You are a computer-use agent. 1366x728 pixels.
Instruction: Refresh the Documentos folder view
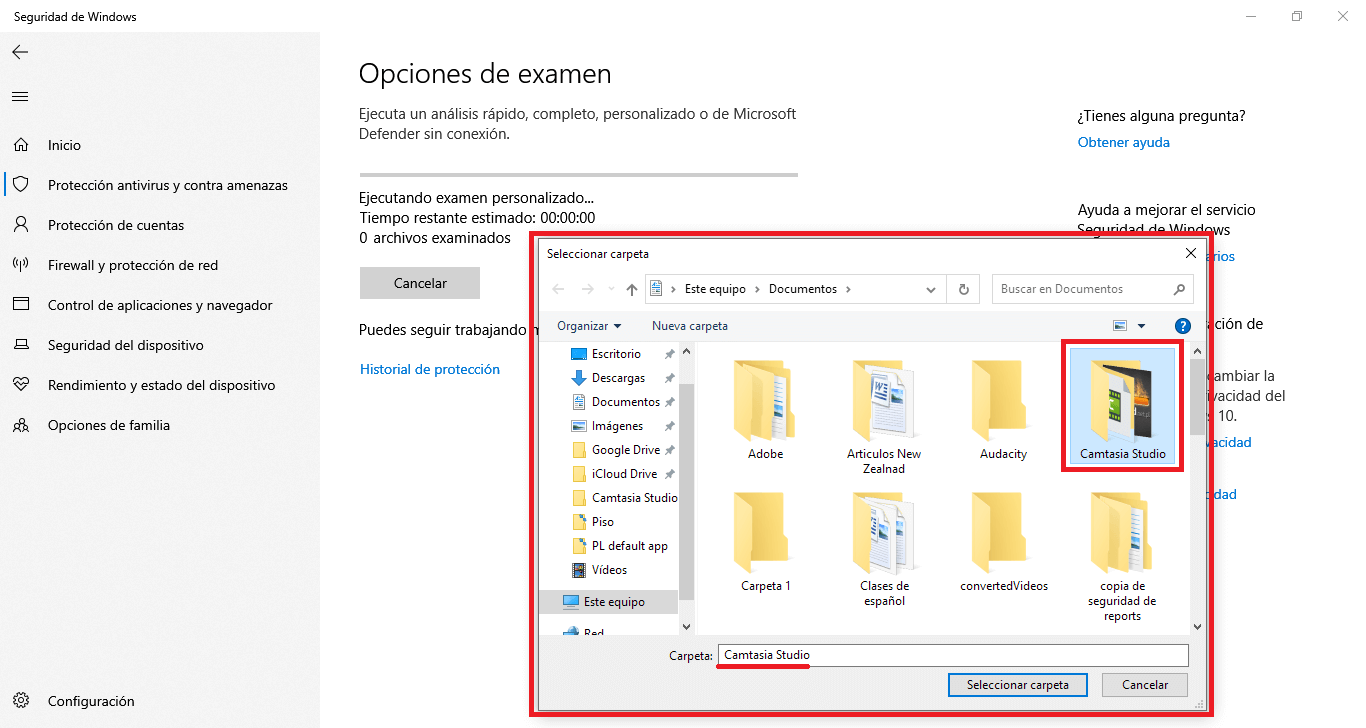click(x=963, y=289)
